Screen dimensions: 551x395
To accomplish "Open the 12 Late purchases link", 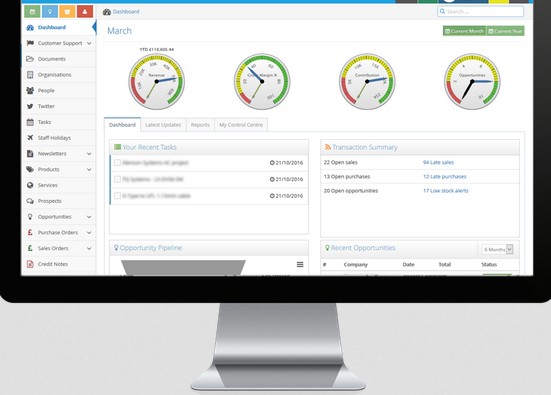I will [x=445, y=176].
